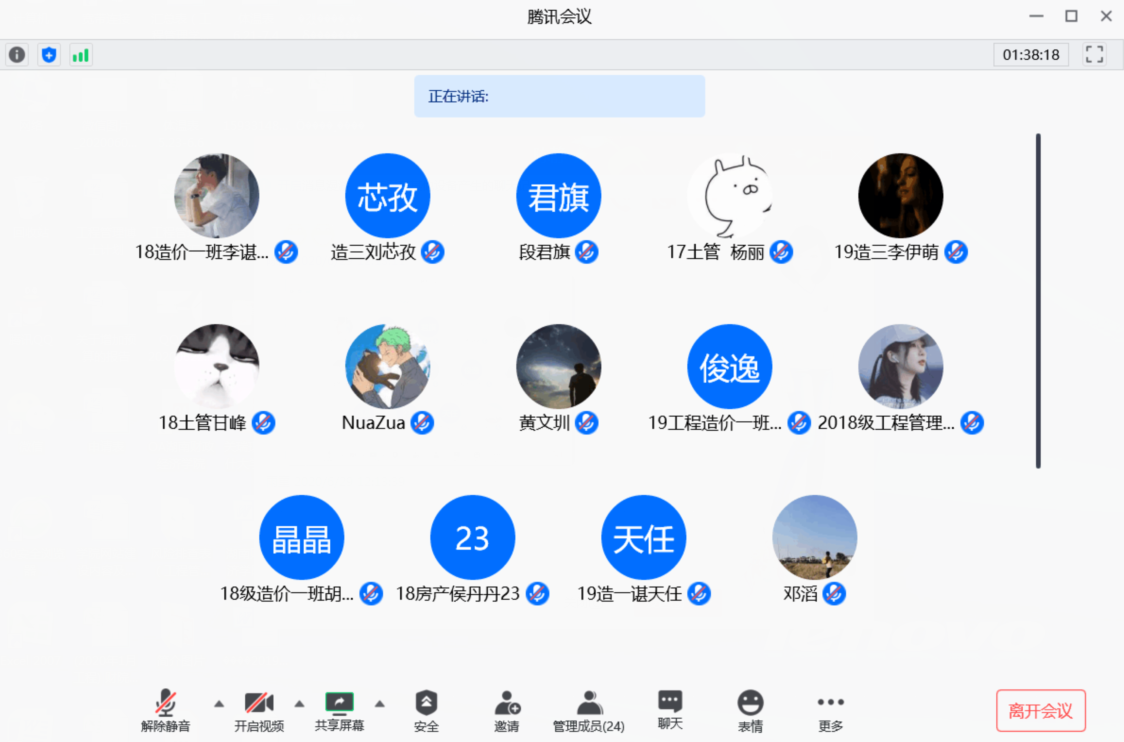Select 晶晶 blue avatar circle
The image size is (1124, 742).
pyautogui.click(x=302, y=537)
